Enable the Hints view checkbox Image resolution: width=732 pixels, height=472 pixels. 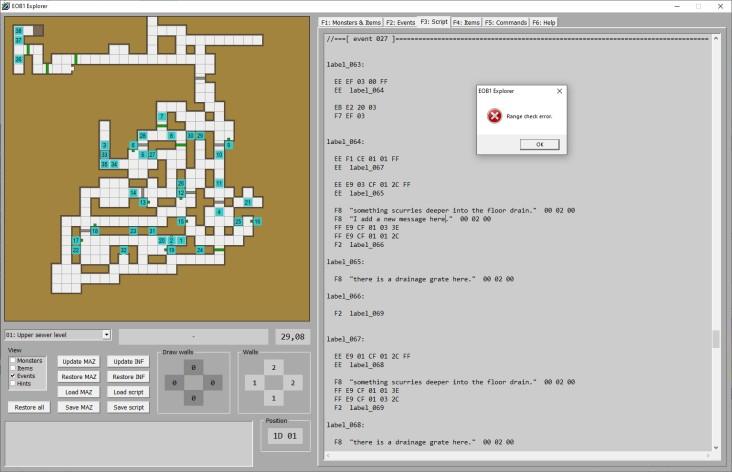[13, 382]
